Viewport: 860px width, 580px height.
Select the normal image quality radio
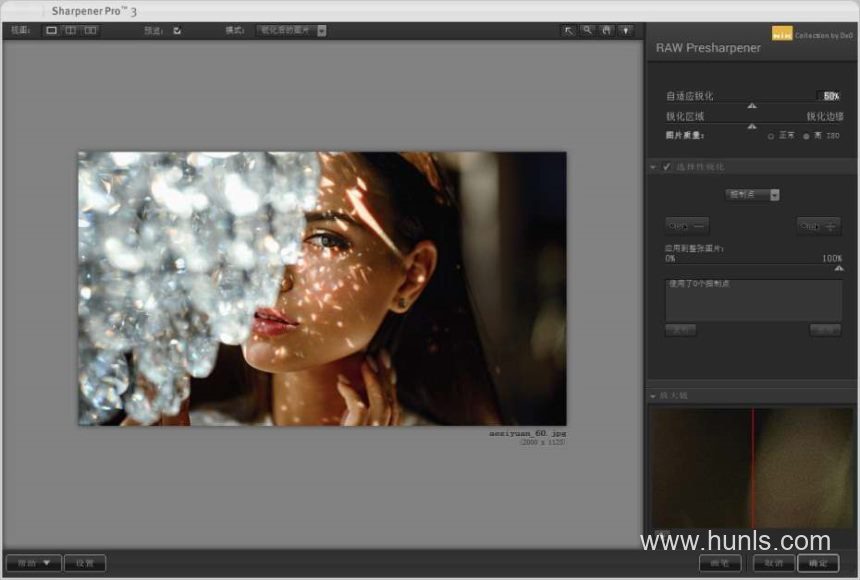(x=771, y=136)
